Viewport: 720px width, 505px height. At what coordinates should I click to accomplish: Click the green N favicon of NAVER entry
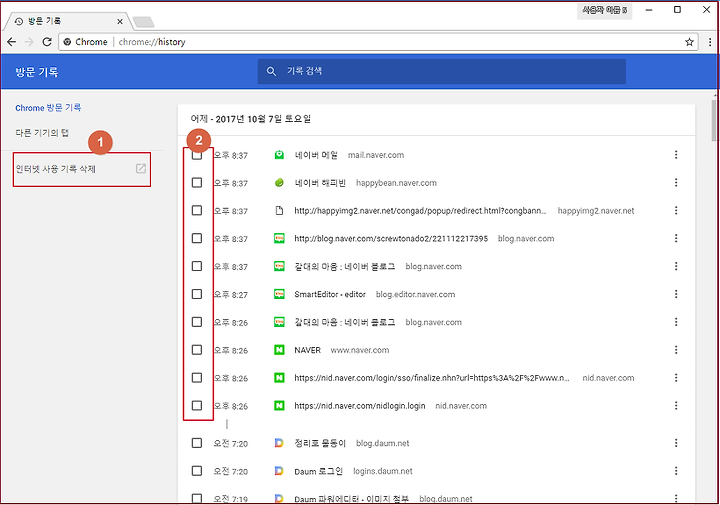pyautogui.click(x=279, y=350)
